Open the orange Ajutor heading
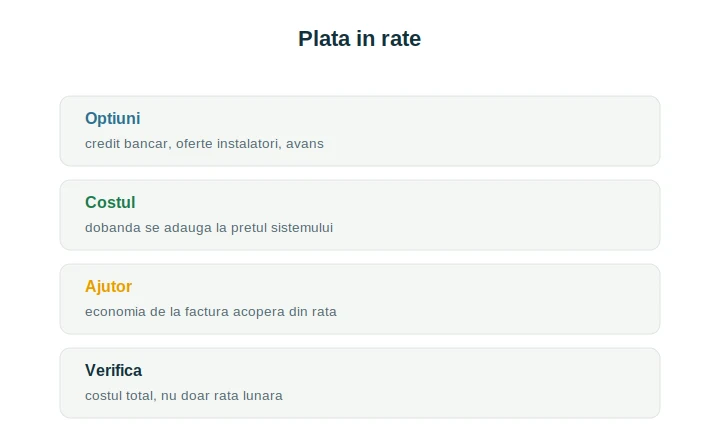Screen dimensions: 720x440 tap(108, 287)
